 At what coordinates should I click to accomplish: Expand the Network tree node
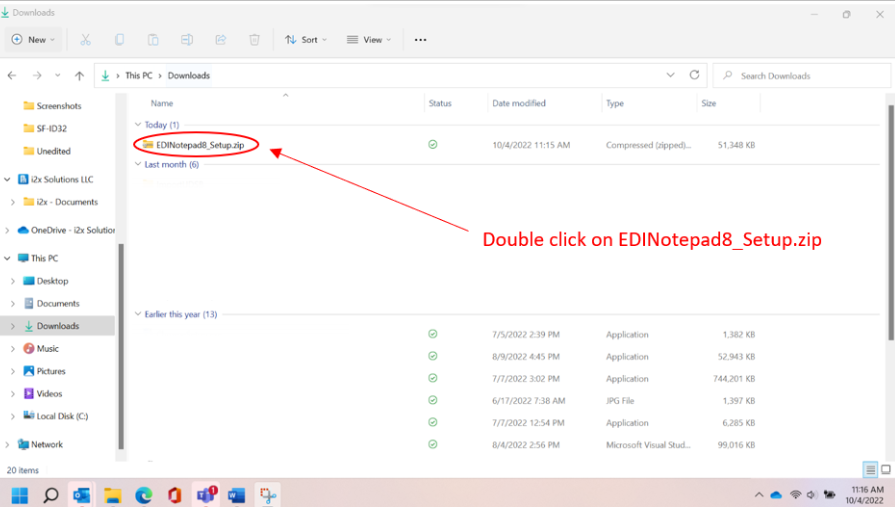click(x=7, y=444)
